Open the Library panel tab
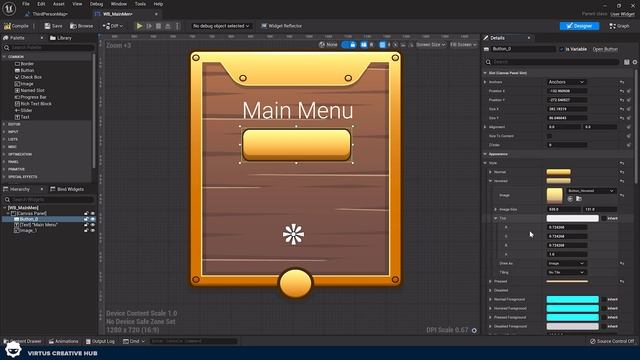This screenshot has width=640, height=360. click(61, 38)
